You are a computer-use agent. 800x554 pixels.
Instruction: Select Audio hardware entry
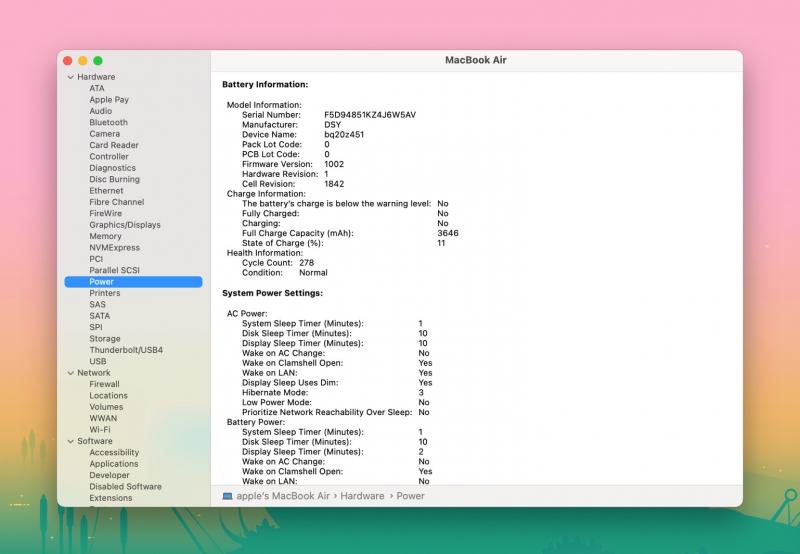coord(101,111)
